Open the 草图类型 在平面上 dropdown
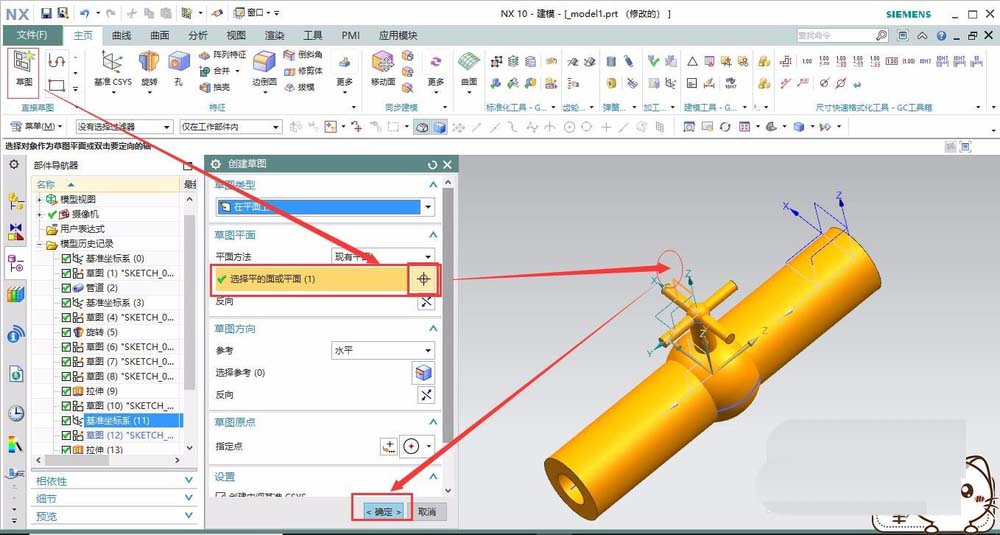Image resolution: width=1000 pixels, height=535 pixels. coord(325,207)
